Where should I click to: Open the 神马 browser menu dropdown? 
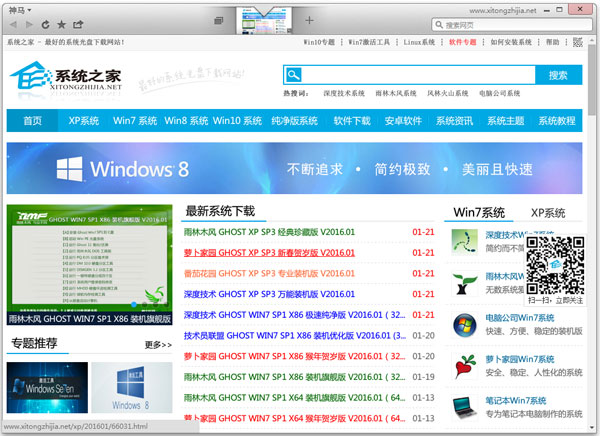tap(20, 10)
